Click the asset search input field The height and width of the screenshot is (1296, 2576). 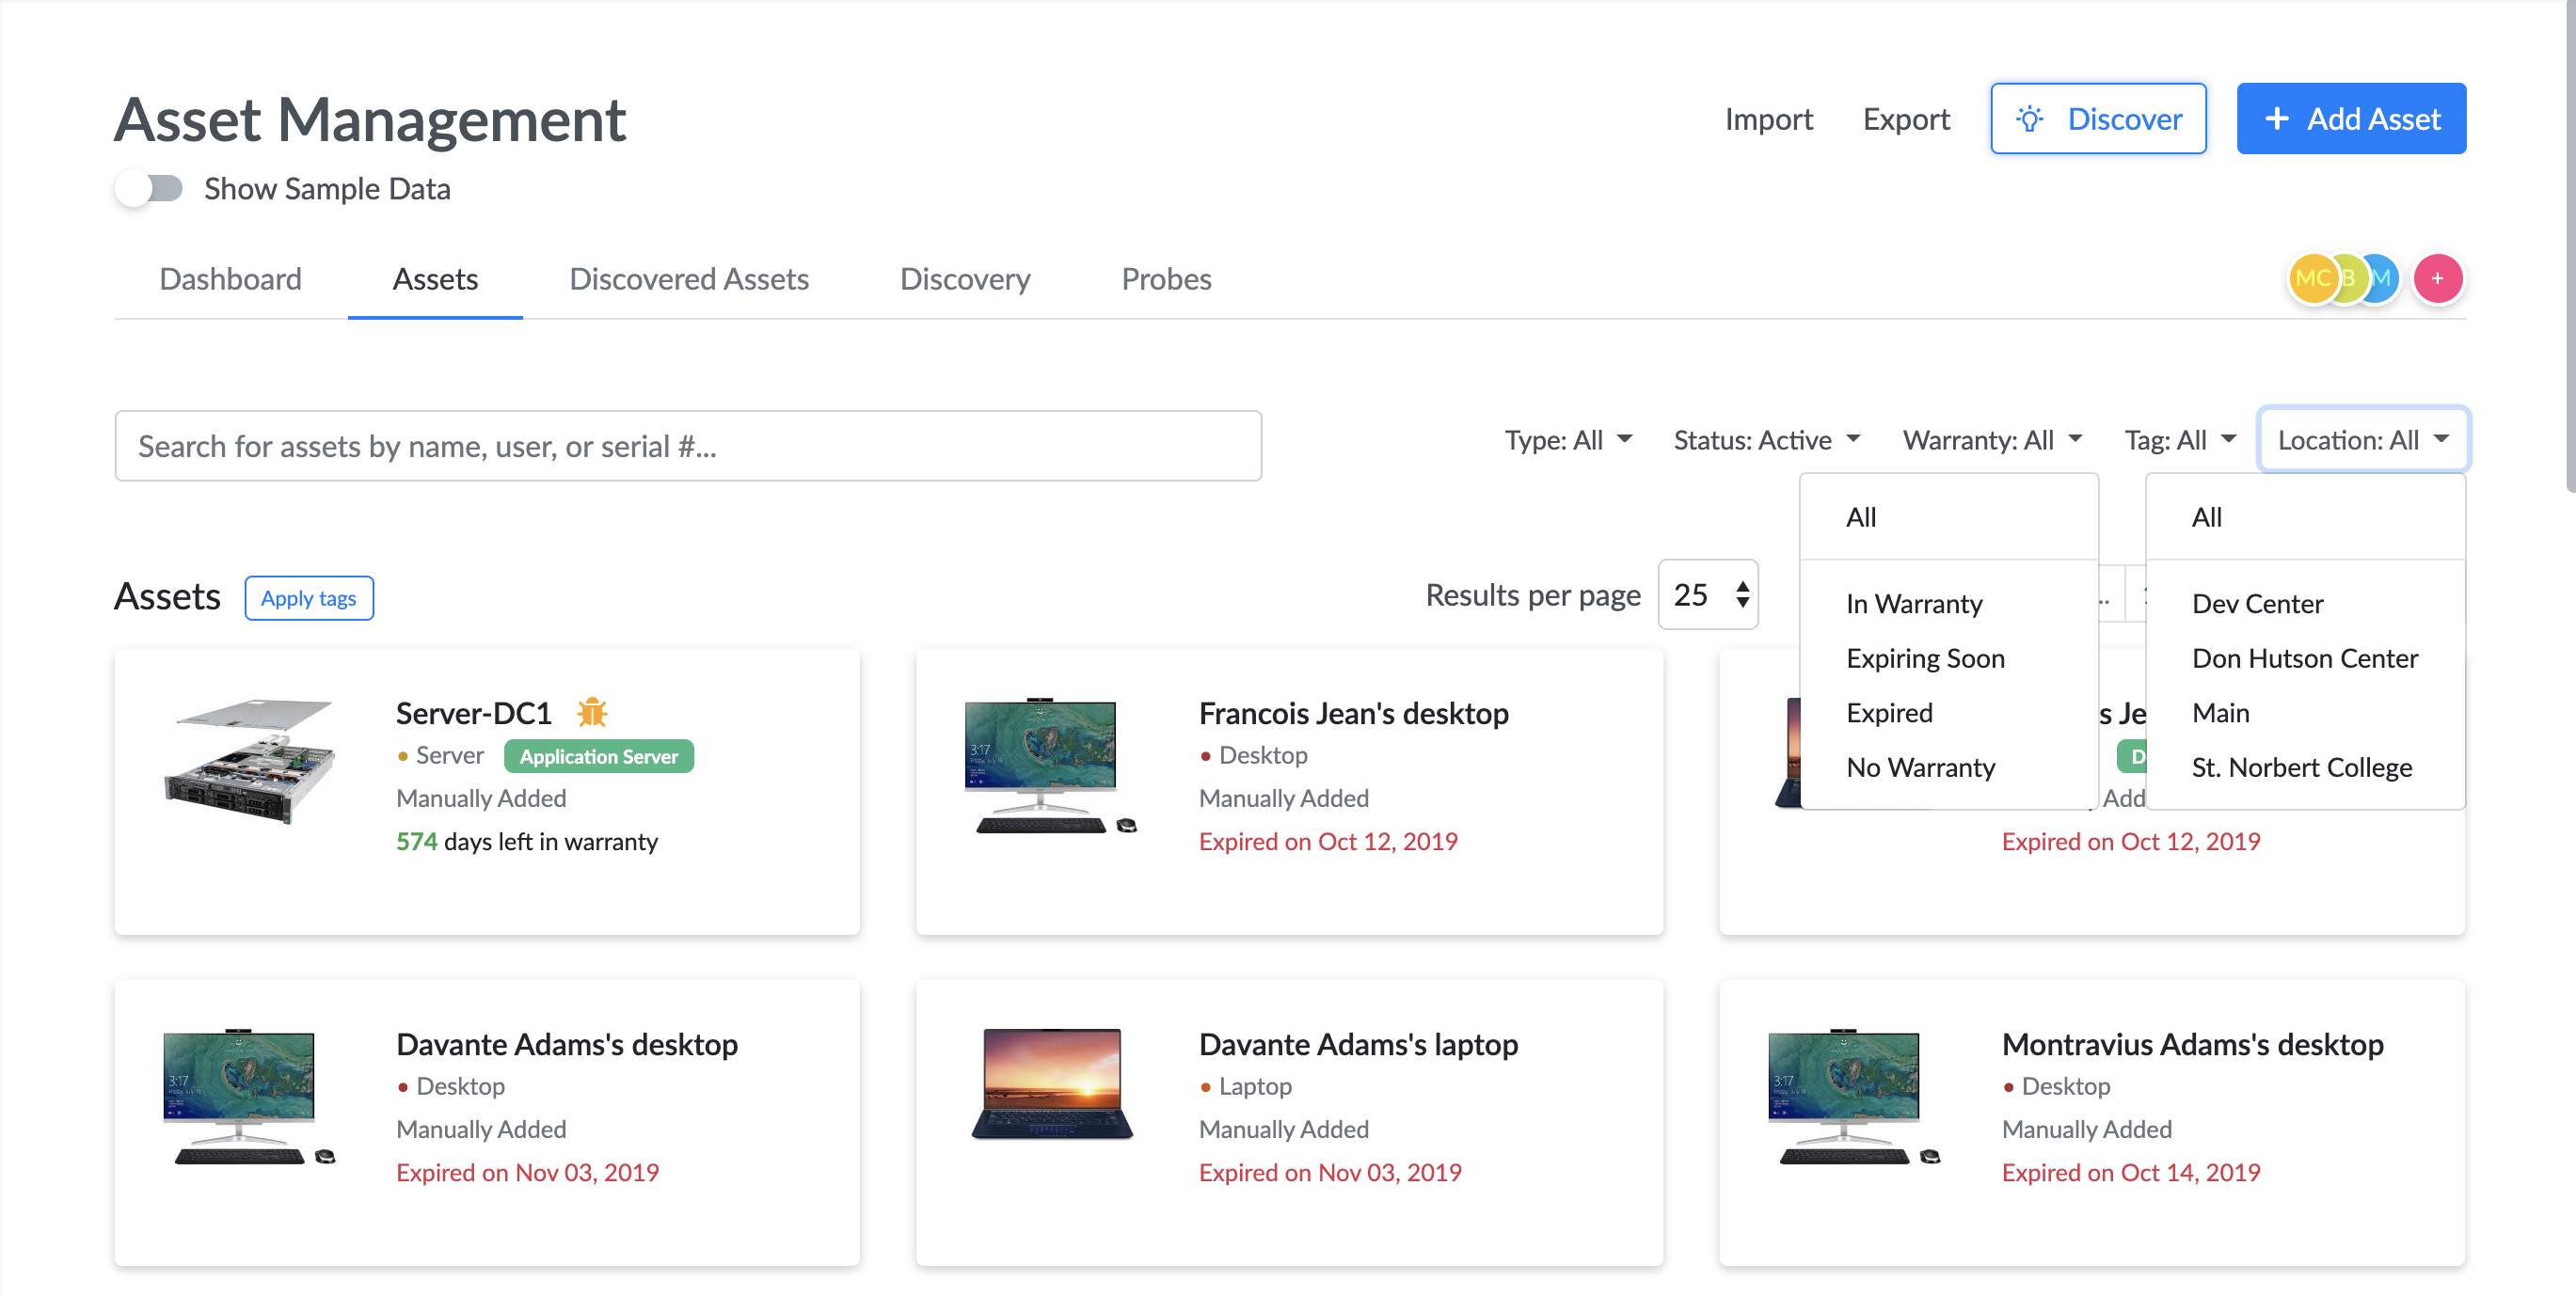click(688, 446)
